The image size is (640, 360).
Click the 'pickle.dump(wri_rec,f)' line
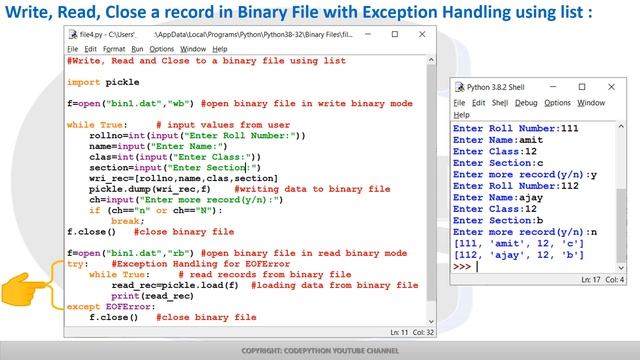click(x=240, y=189)
